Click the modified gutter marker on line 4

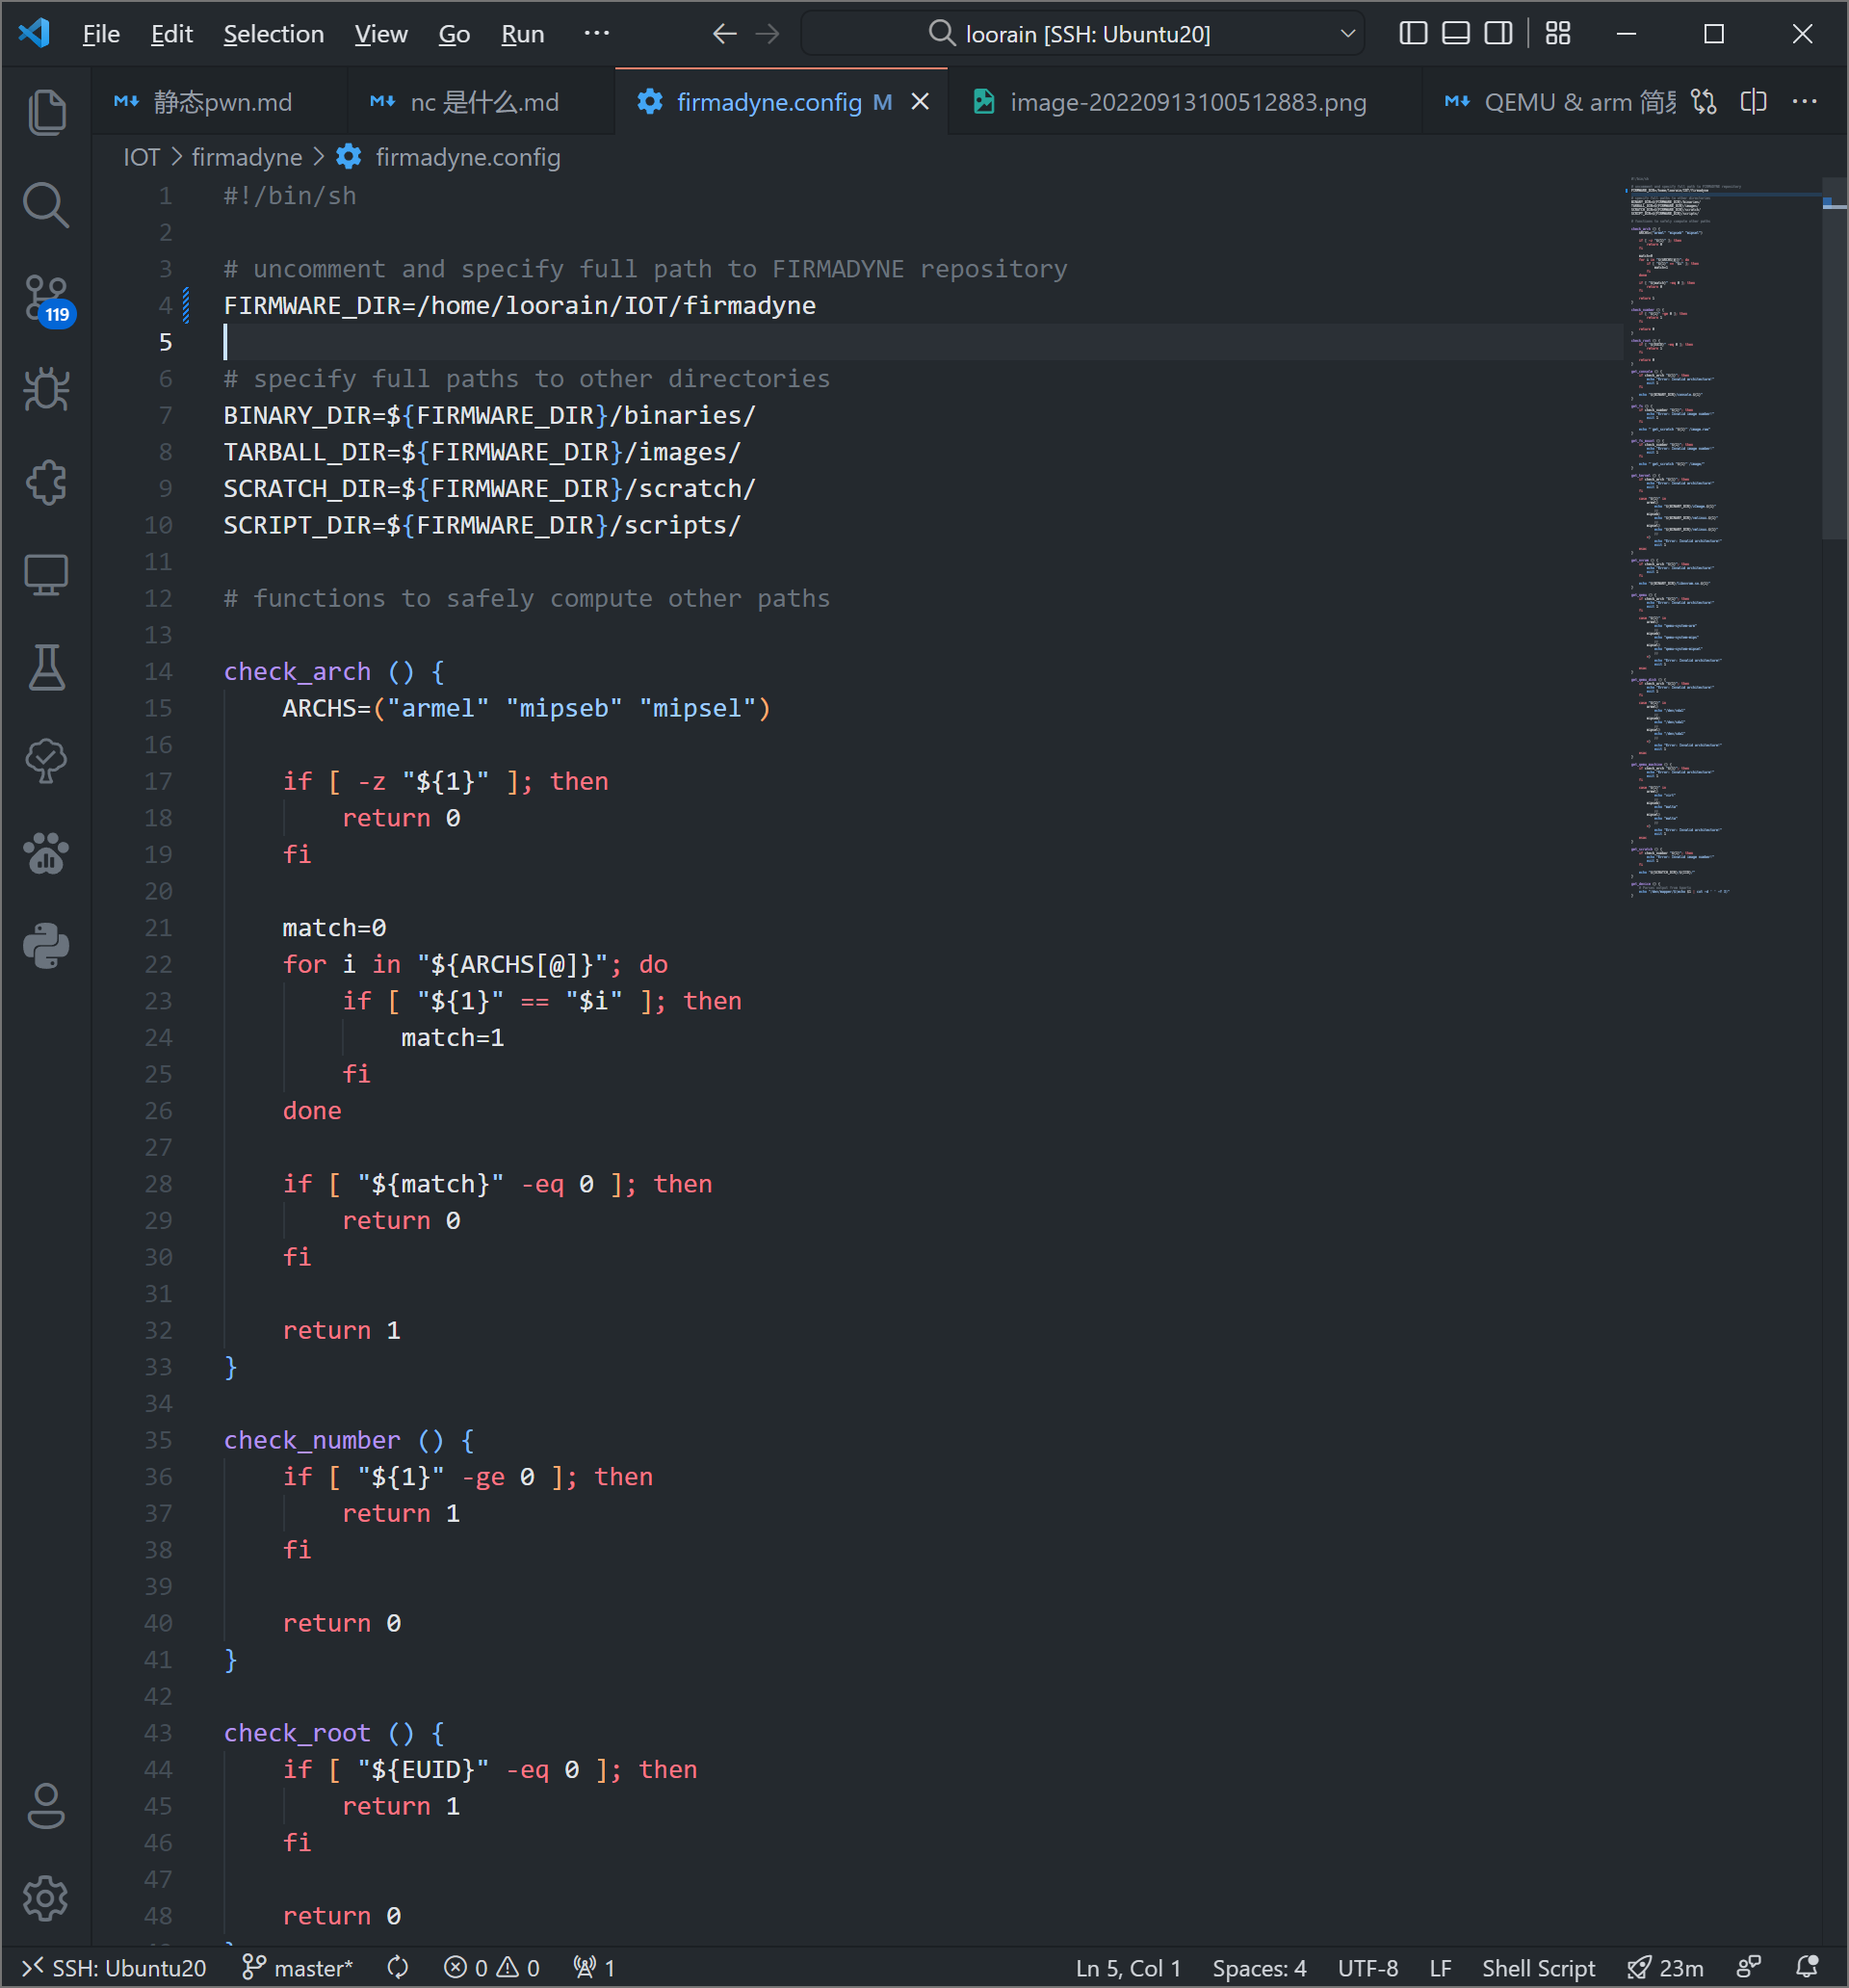(186, 306)
